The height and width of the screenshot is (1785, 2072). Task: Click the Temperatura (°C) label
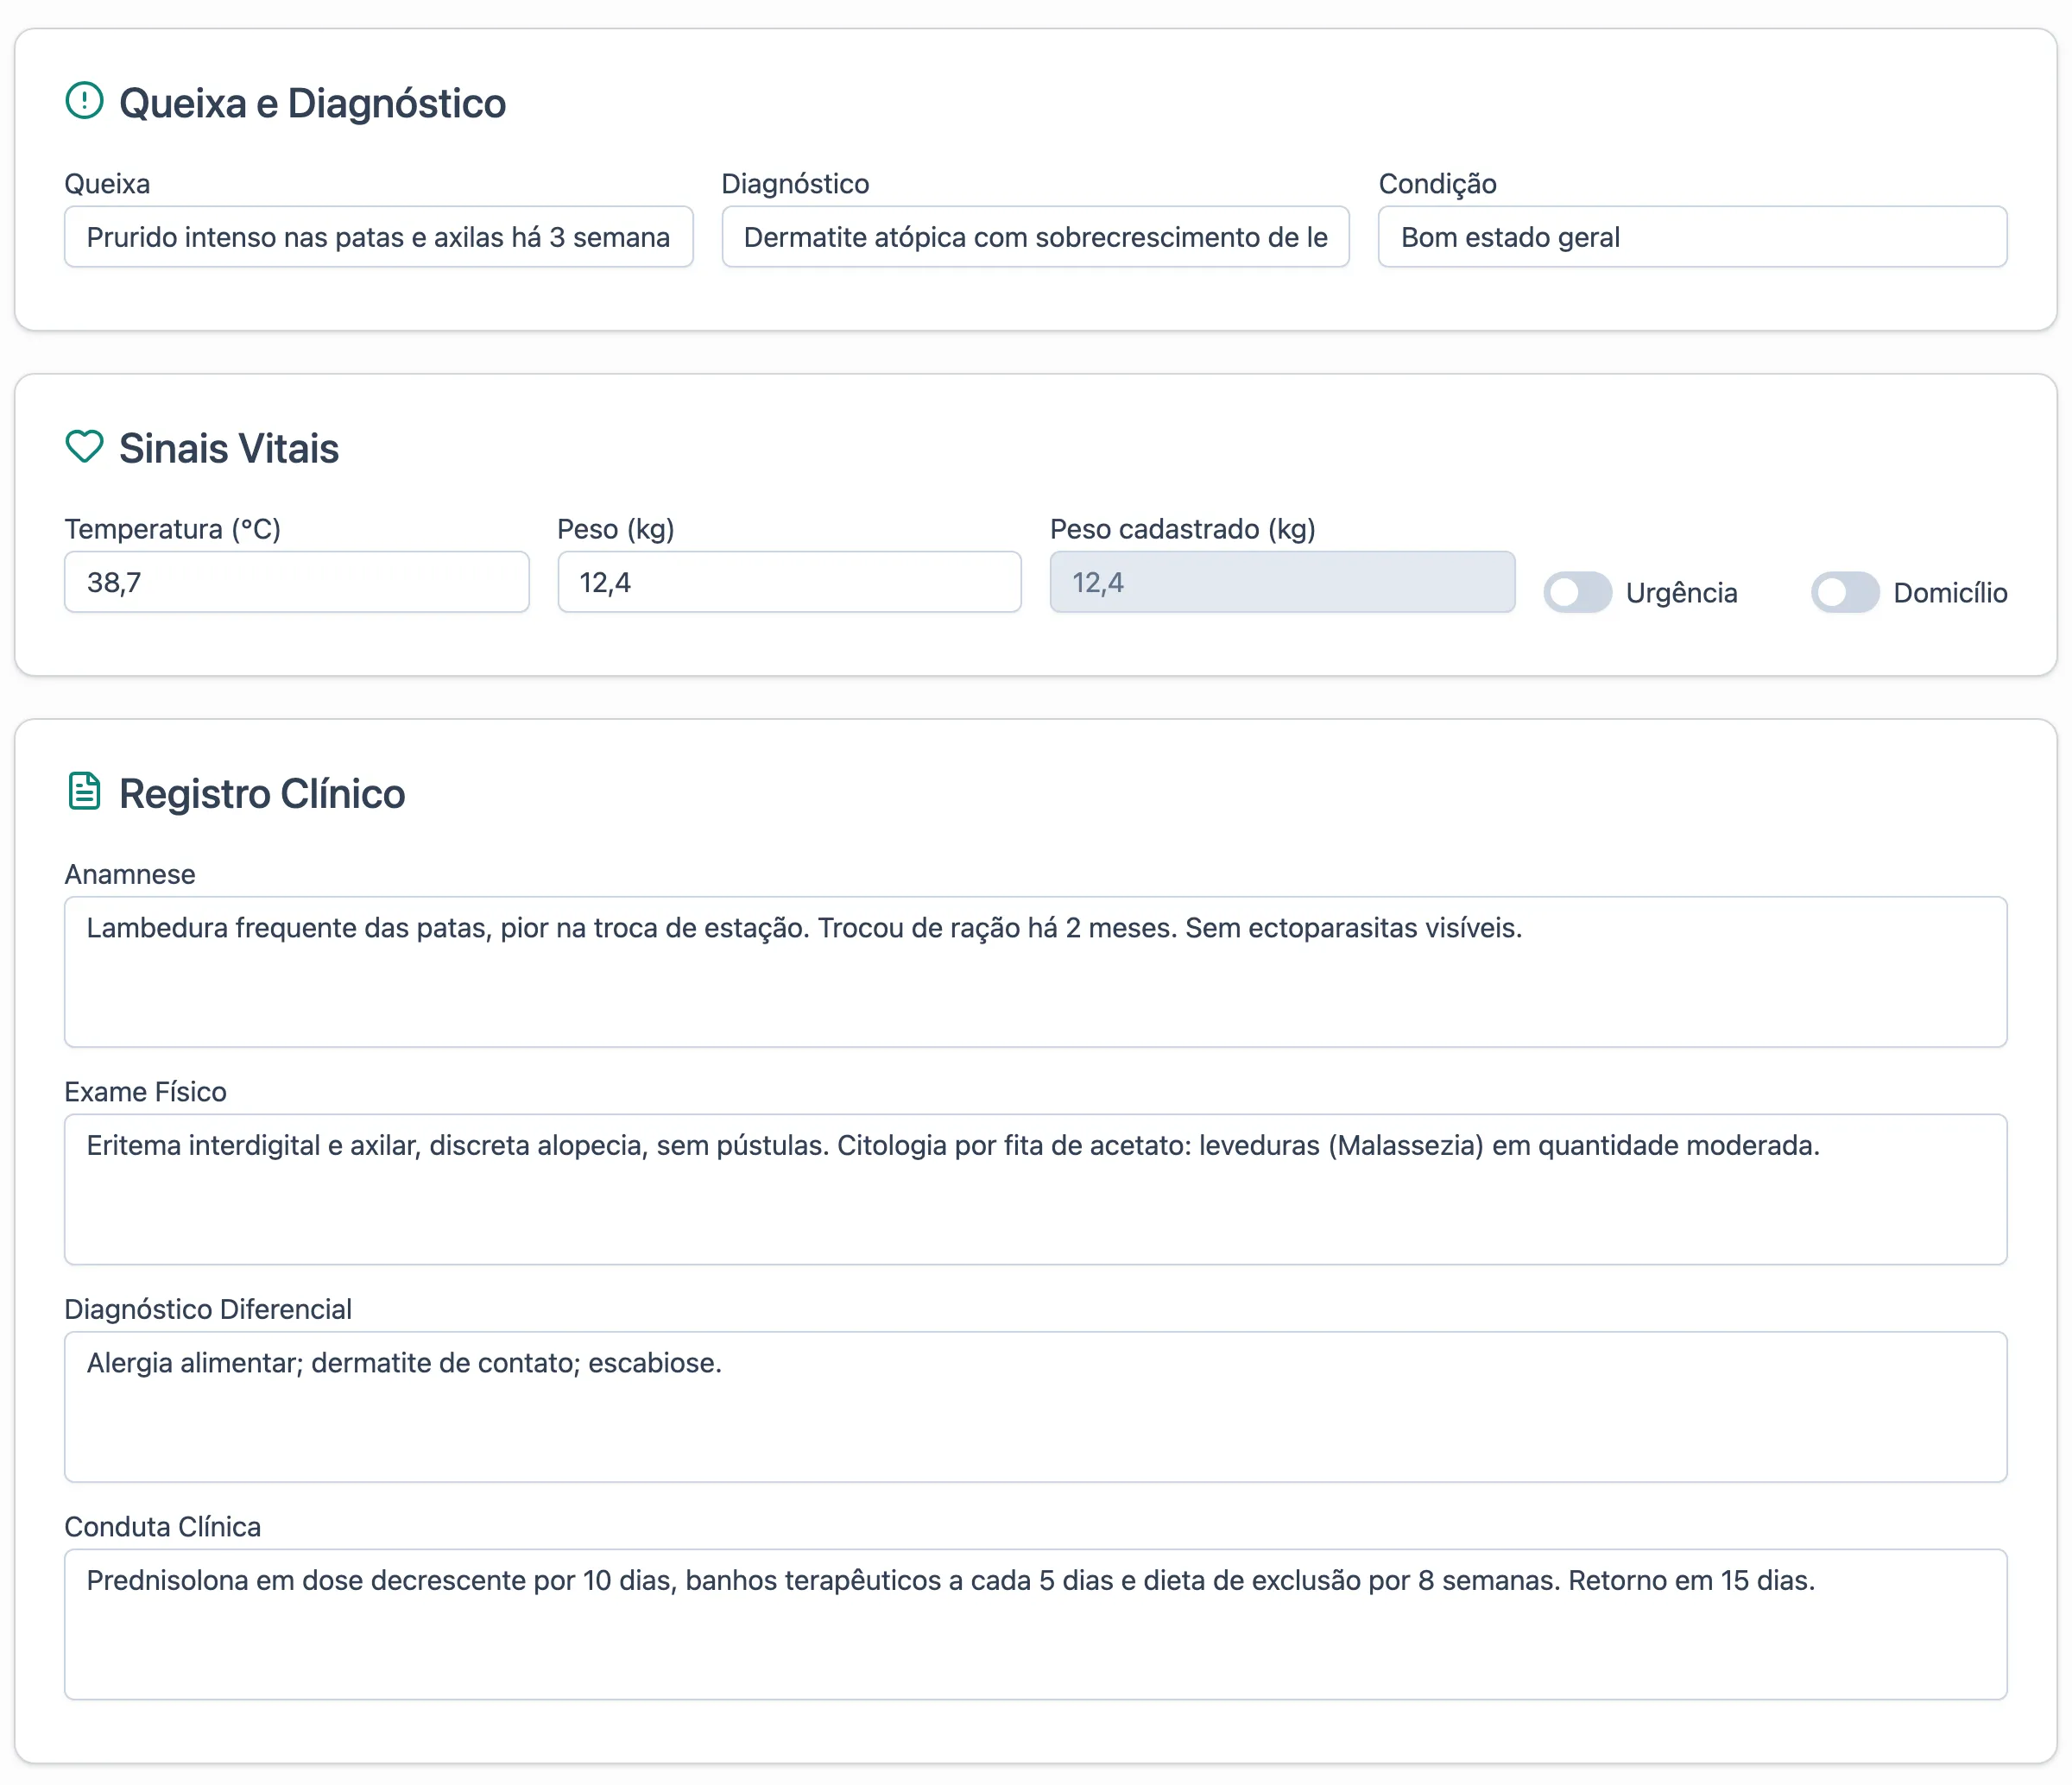(x=173, y=529)
